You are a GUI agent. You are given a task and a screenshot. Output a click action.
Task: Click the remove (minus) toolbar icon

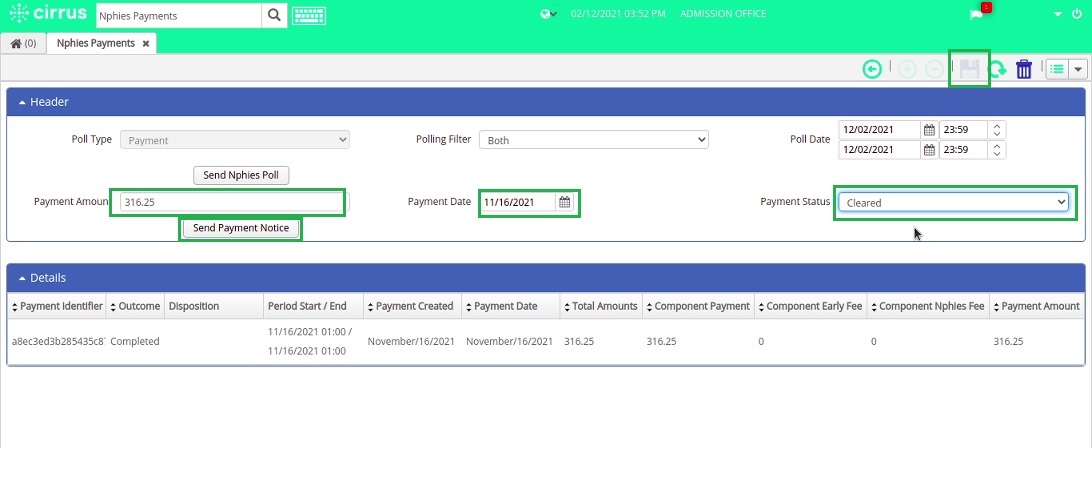pyautogui.click(x=935, y=69)
